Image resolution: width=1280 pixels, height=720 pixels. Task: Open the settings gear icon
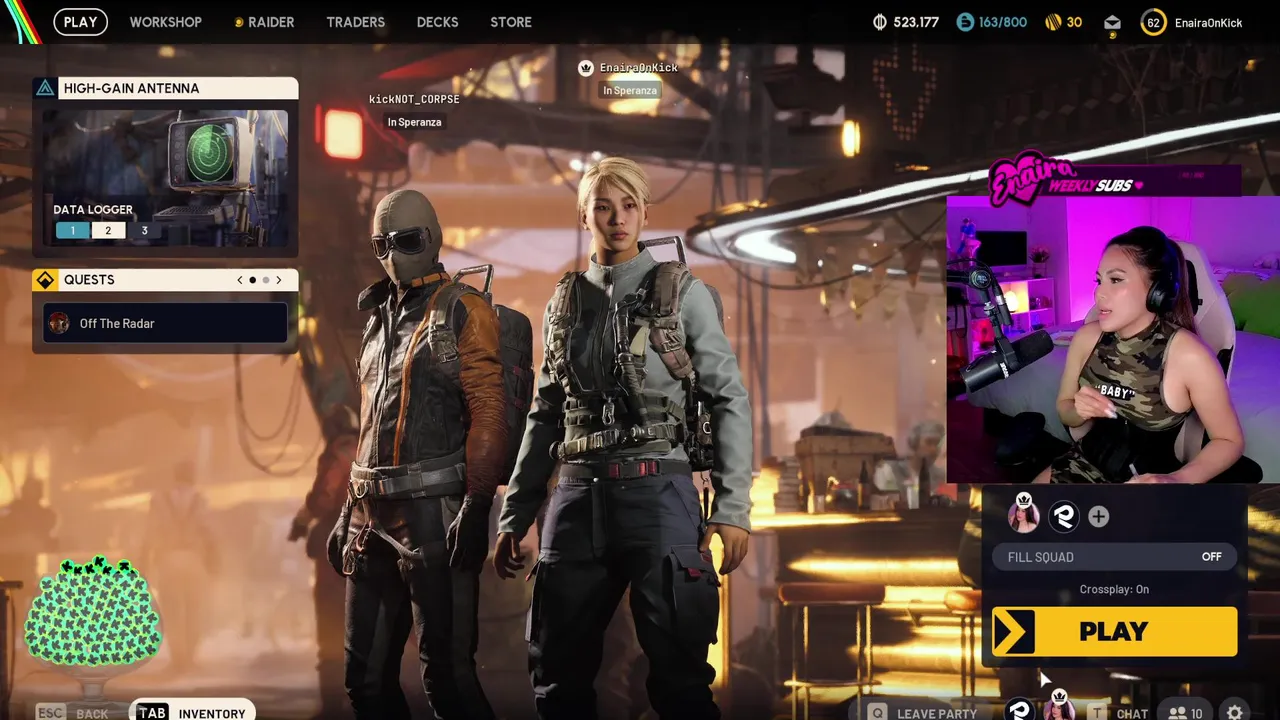pos(1235,713)
